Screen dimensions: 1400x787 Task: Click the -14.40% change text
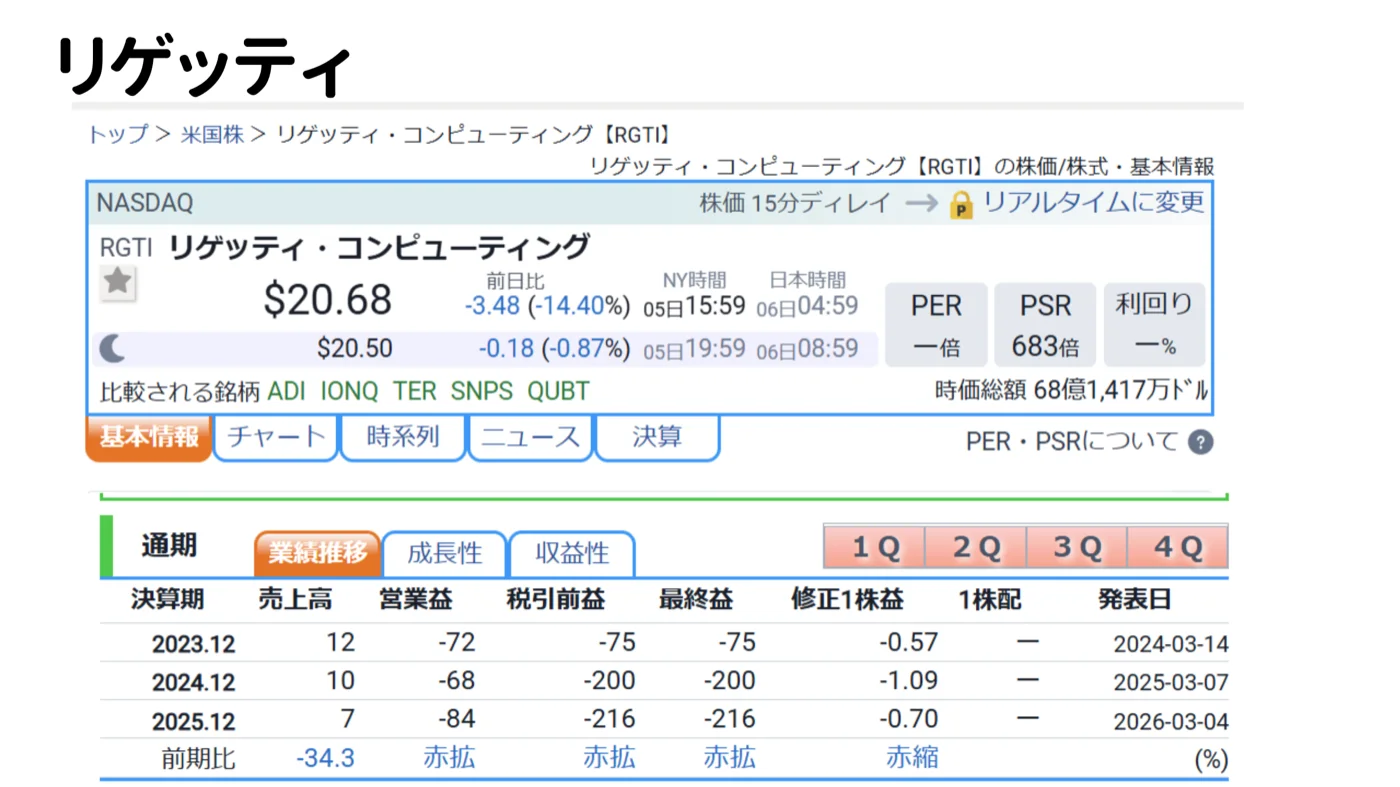click(579, 306)
